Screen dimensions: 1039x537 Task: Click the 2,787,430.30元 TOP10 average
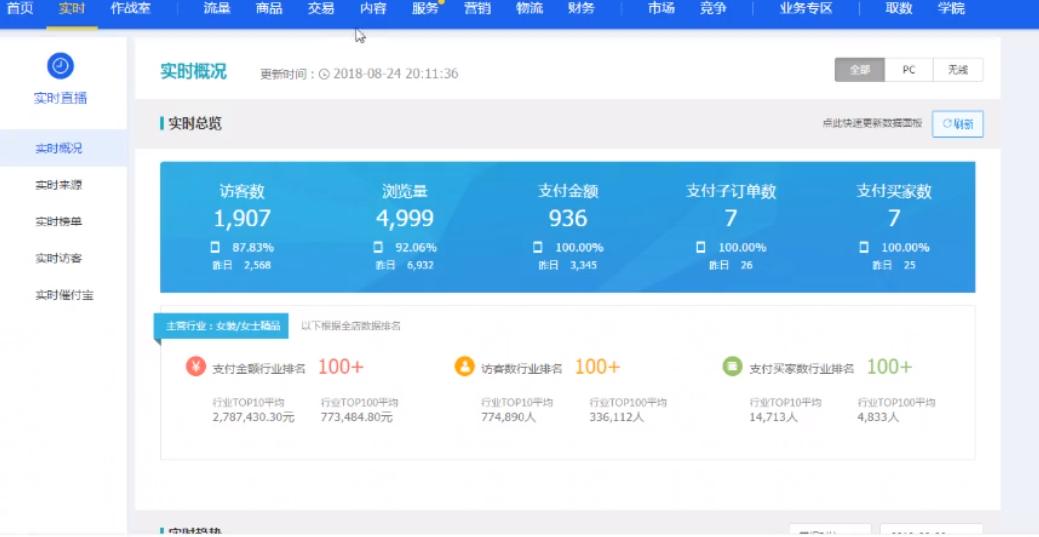point(254,418)
